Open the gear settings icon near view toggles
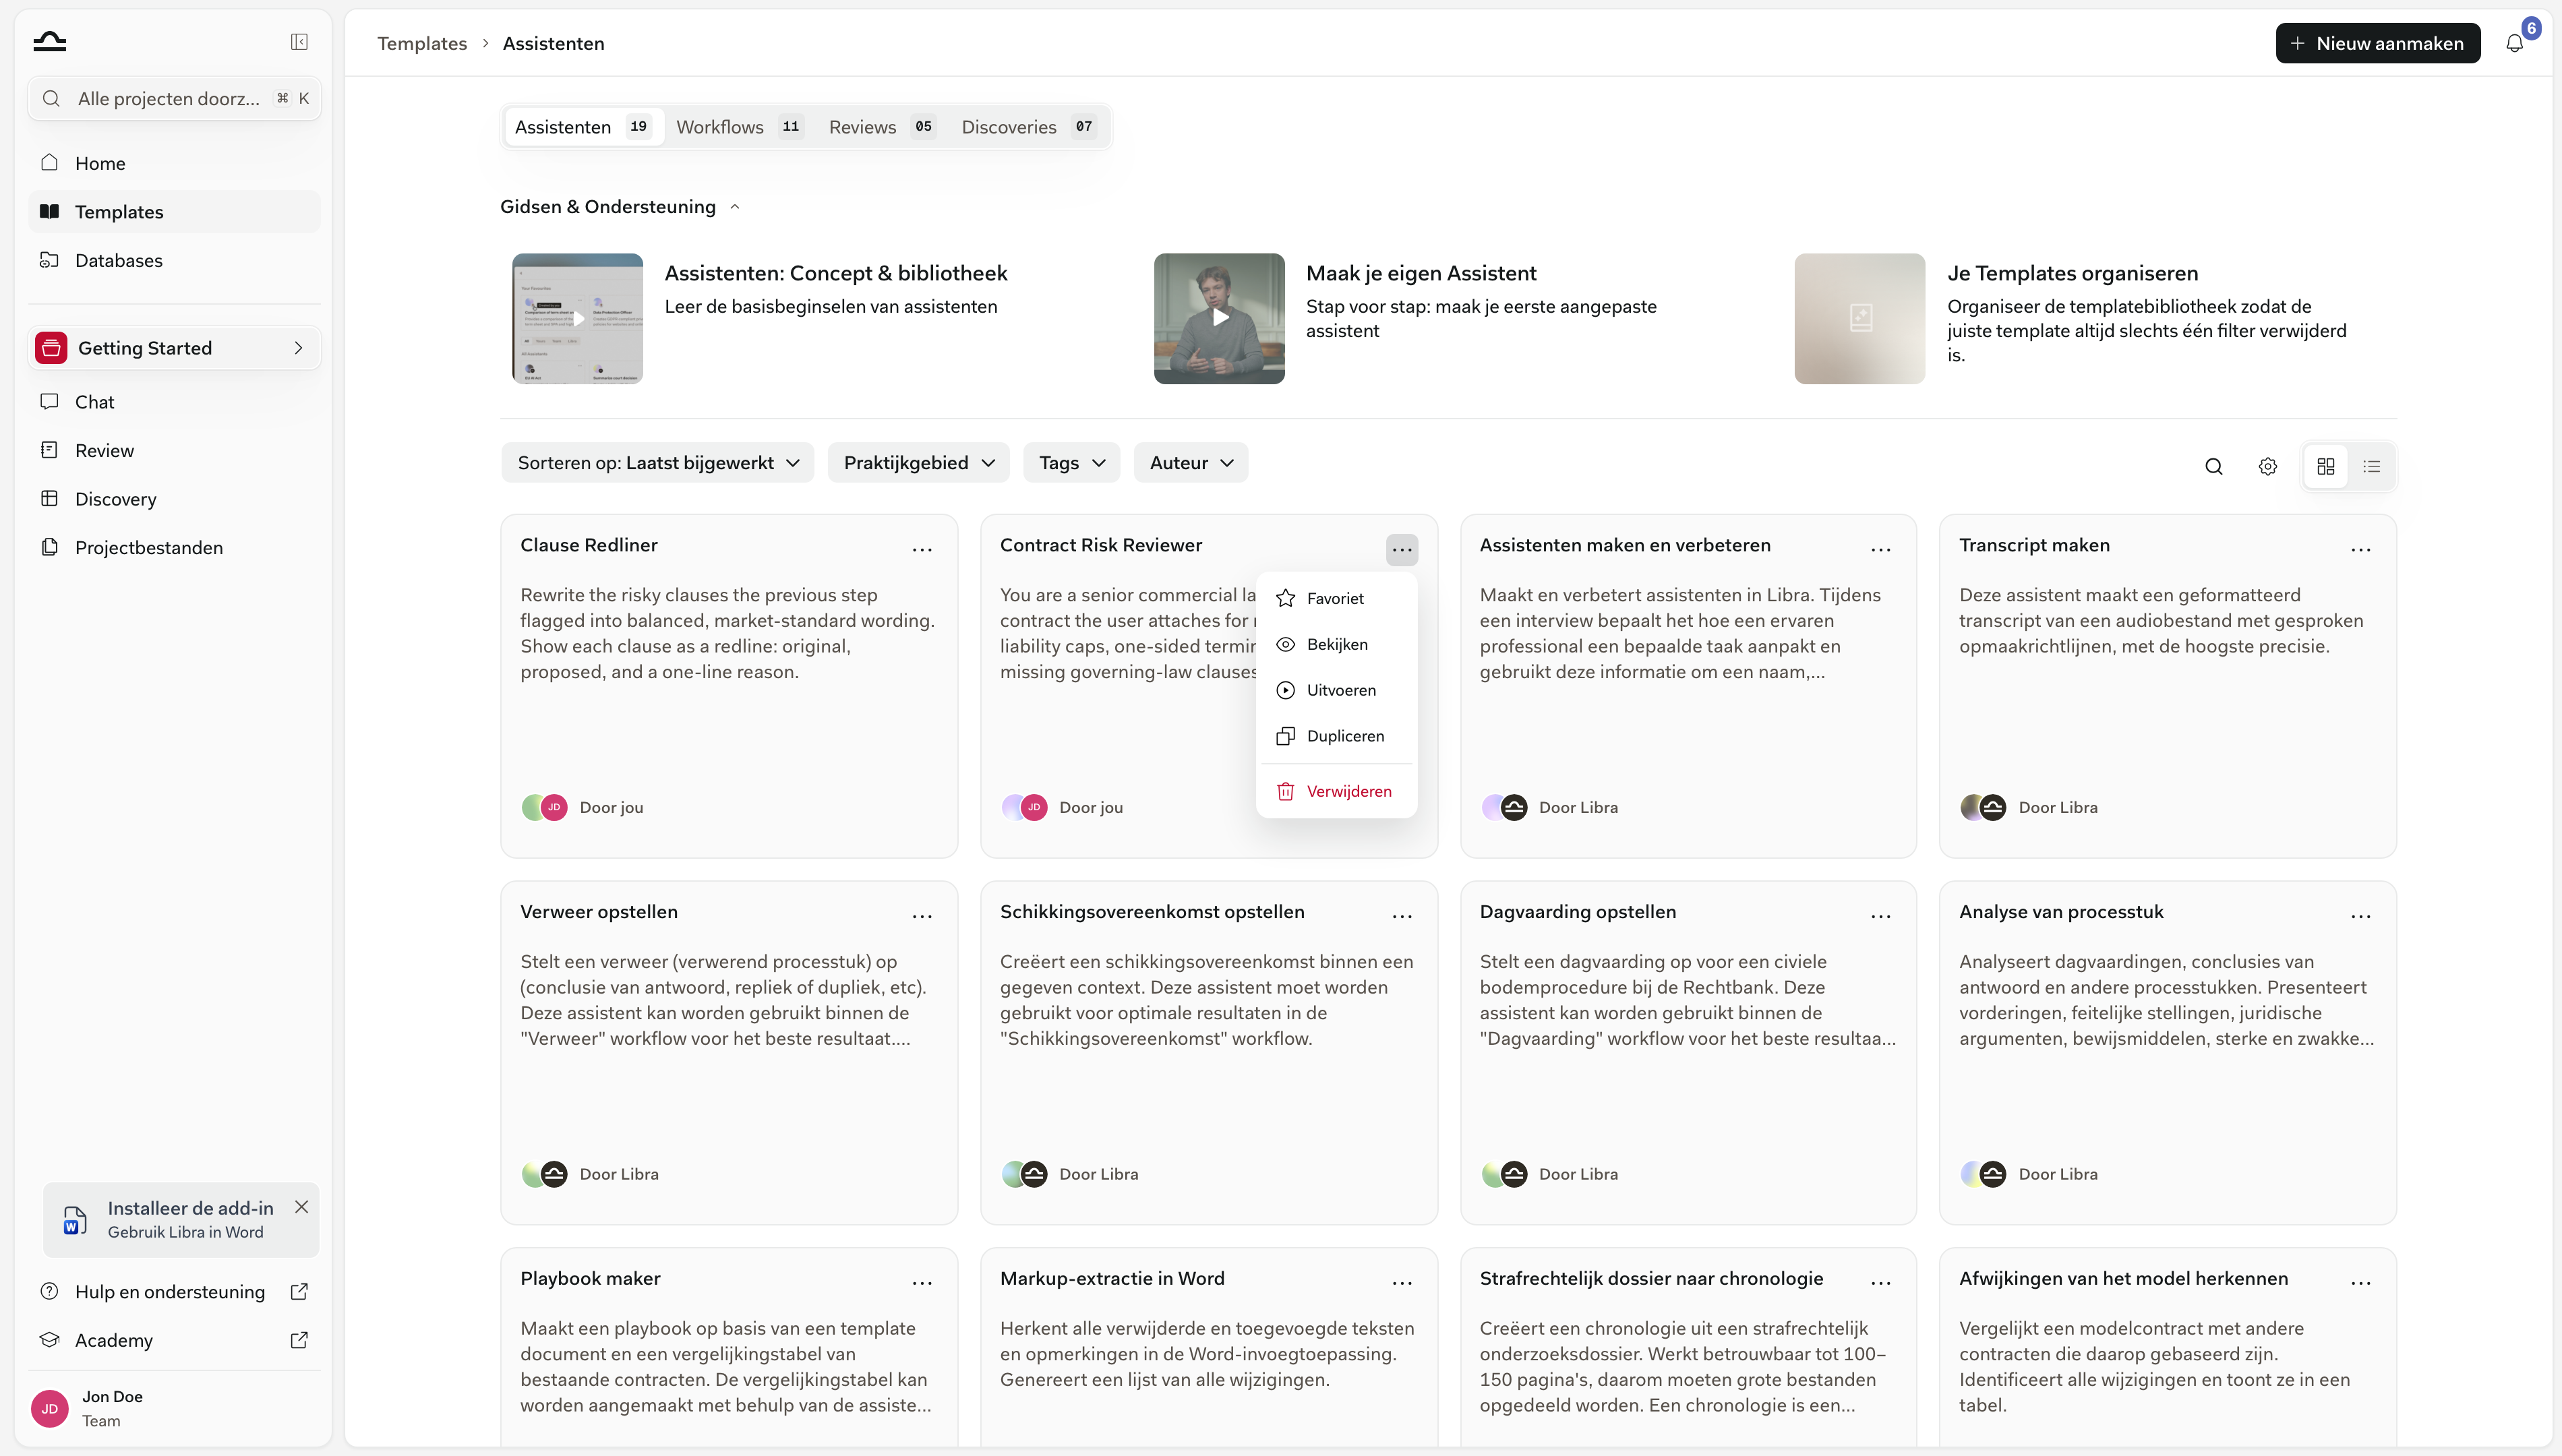The width and height of the screenshot is (2562, 1456). (2268, 466)
